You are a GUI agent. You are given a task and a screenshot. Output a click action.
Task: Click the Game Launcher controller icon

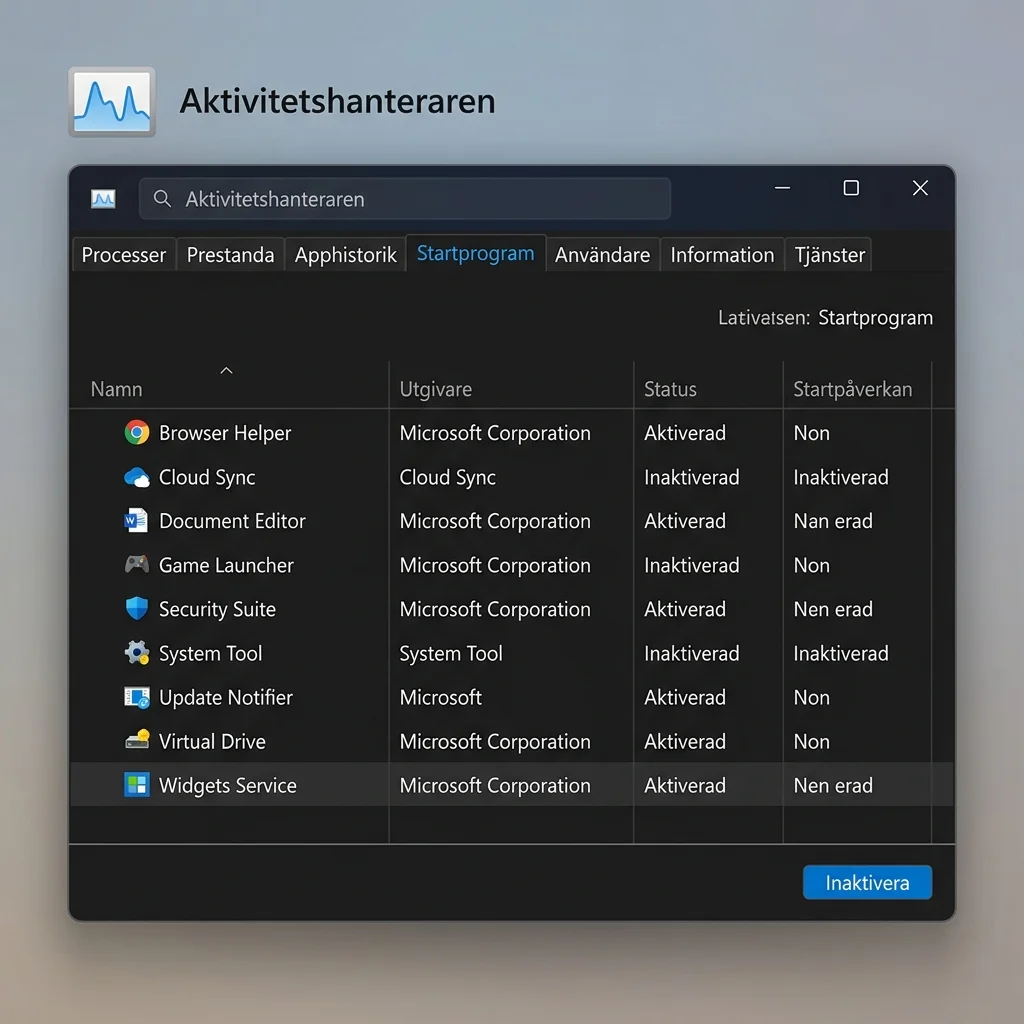(136, 564)
